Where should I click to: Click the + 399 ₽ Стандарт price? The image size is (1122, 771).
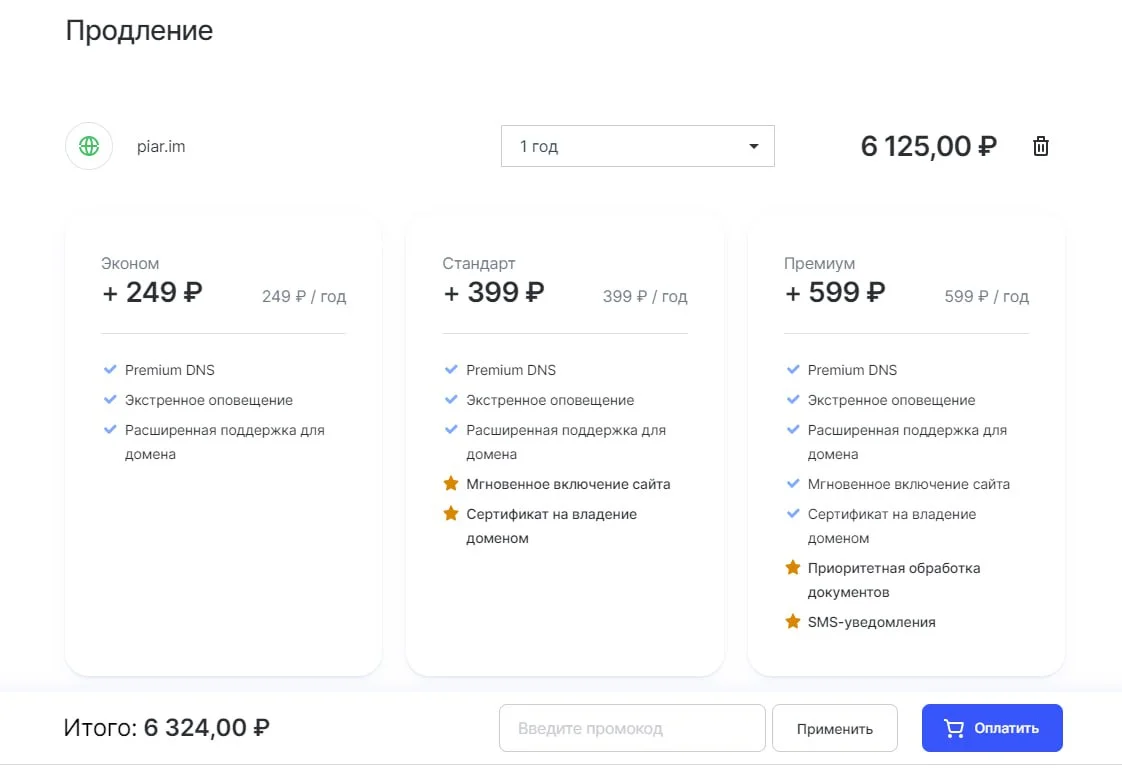pyautogui.click(x=494, y=292)
